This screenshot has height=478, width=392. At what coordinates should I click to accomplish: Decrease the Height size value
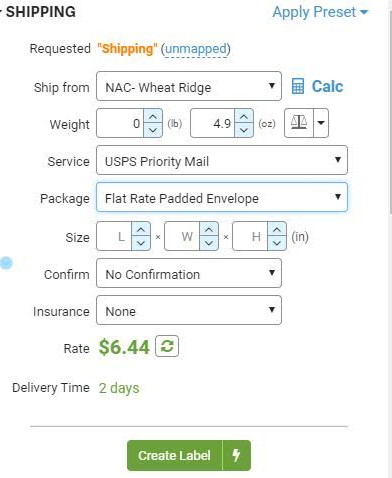click(x=277, y=243)
